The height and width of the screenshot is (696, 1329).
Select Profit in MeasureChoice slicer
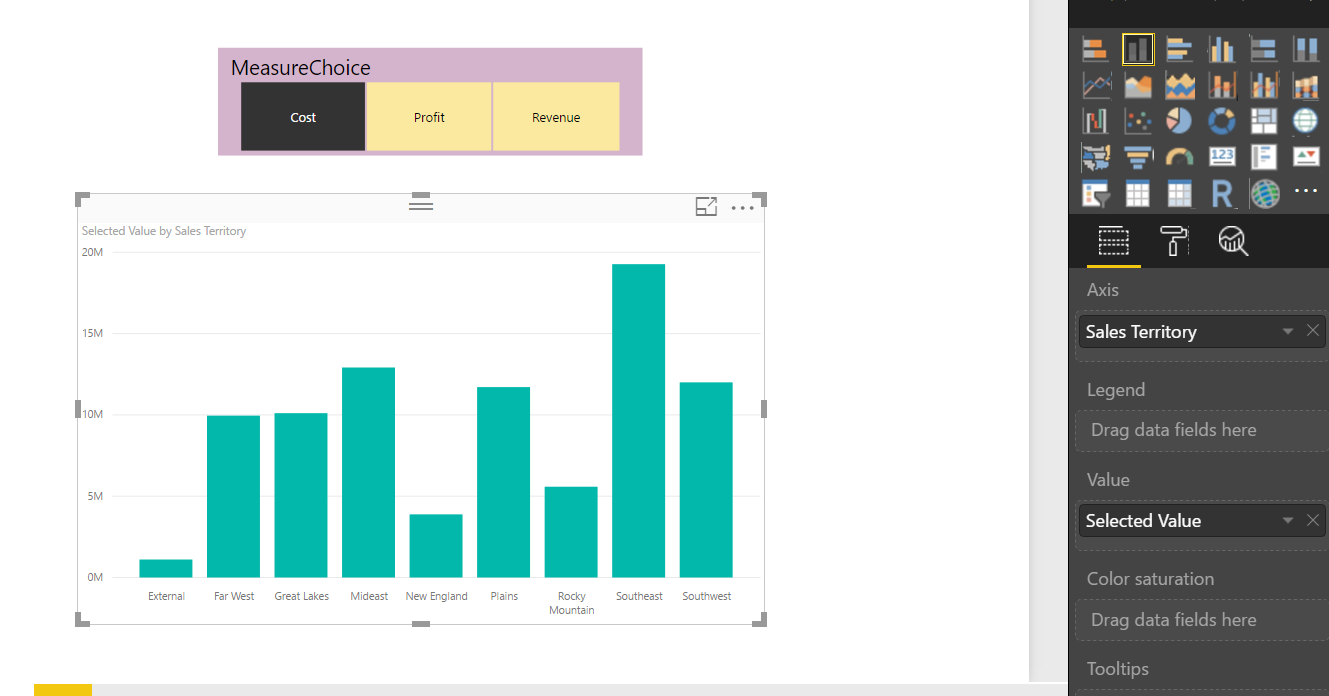click(x=429, y=117)
